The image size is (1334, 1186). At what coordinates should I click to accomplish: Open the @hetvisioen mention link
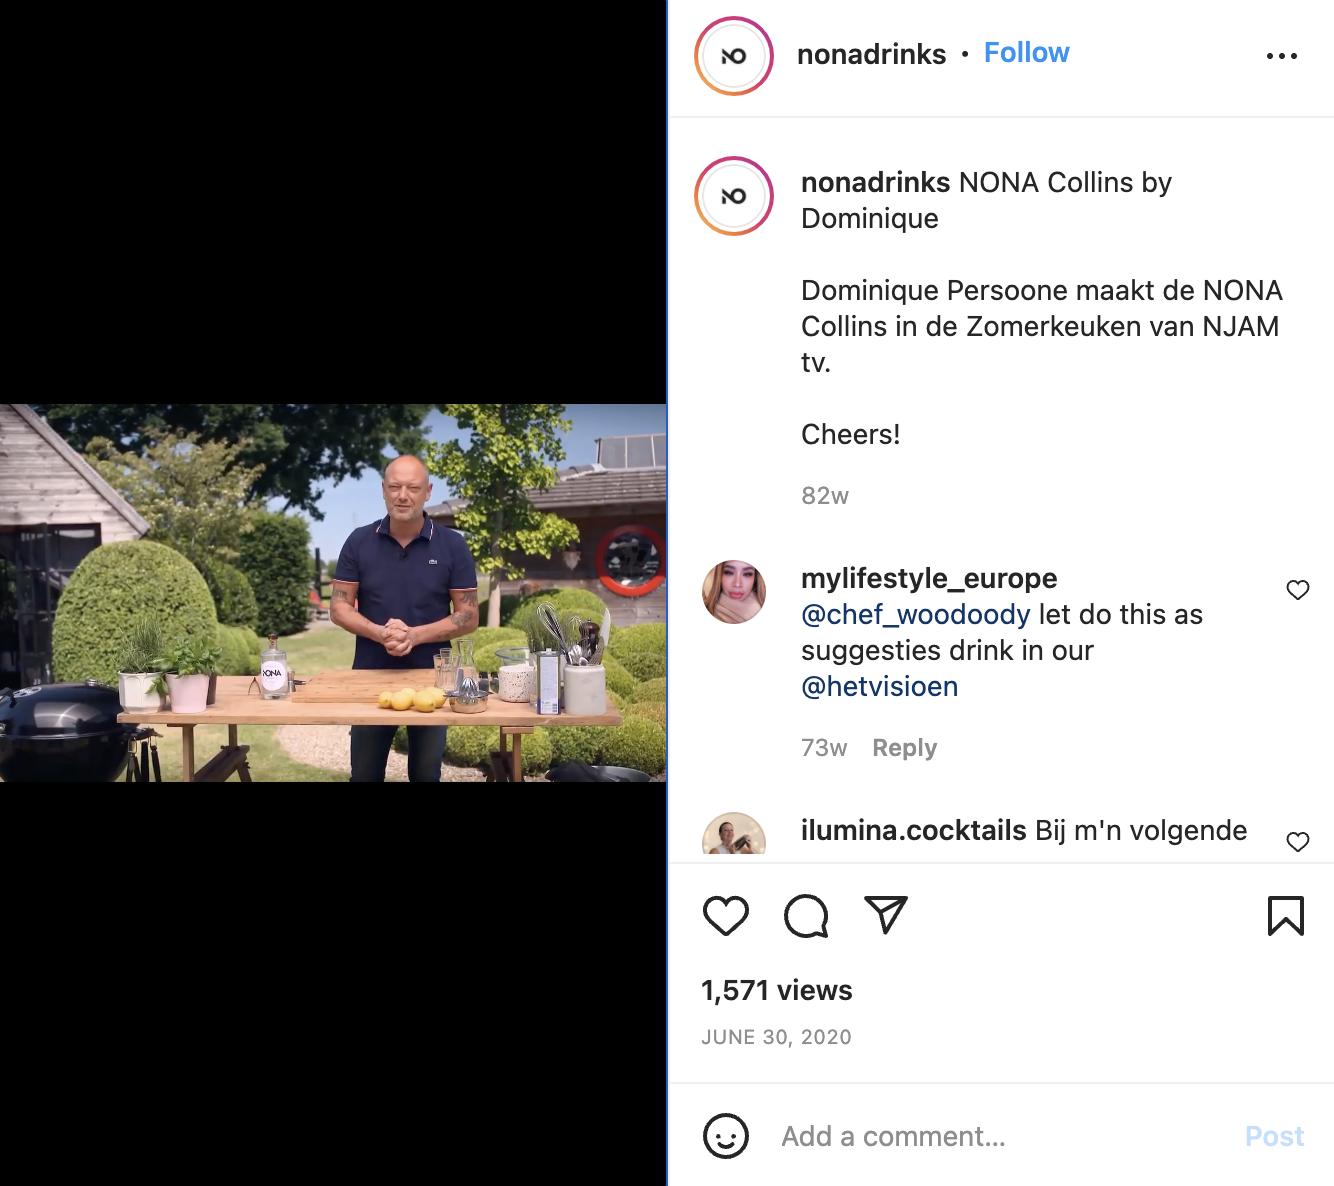(x=879, y=686)
